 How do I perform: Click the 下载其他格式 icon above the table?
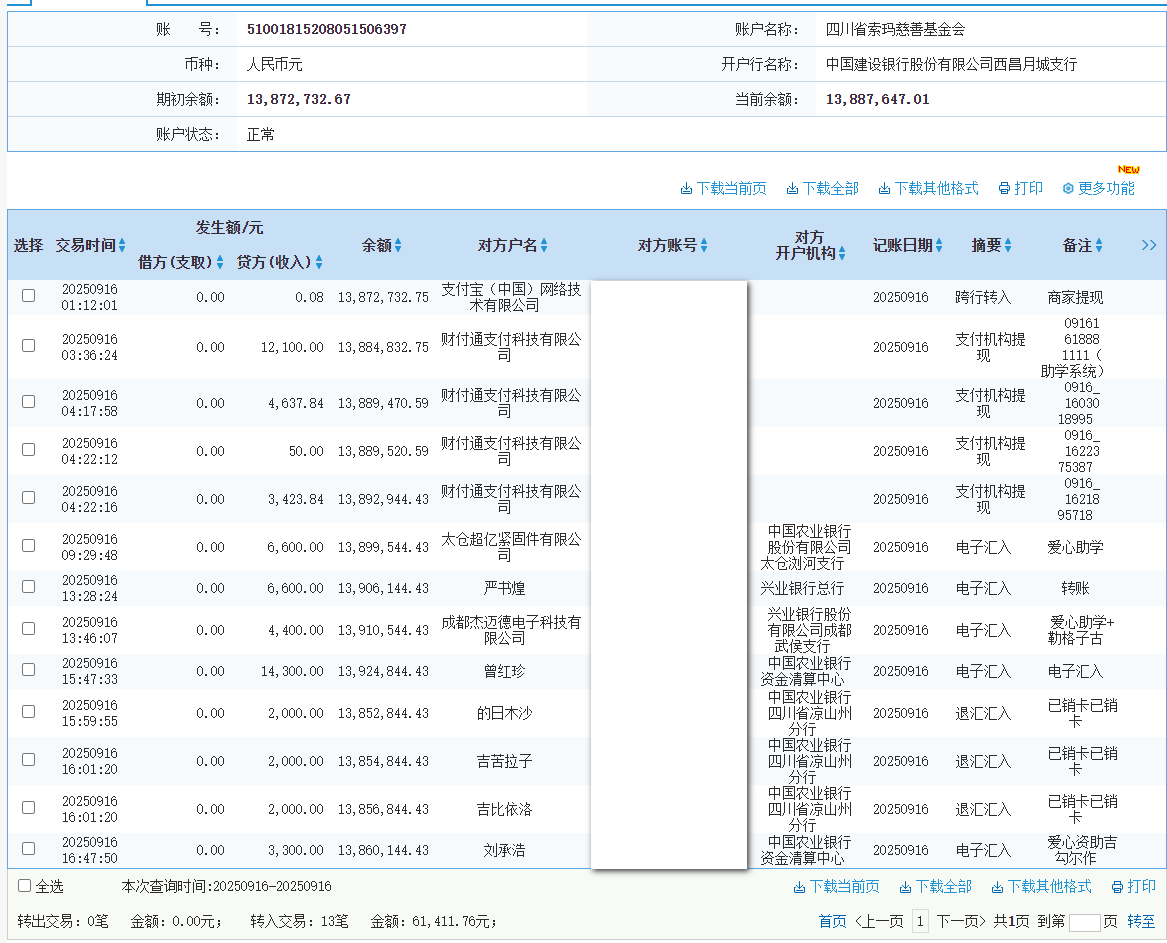883,188
